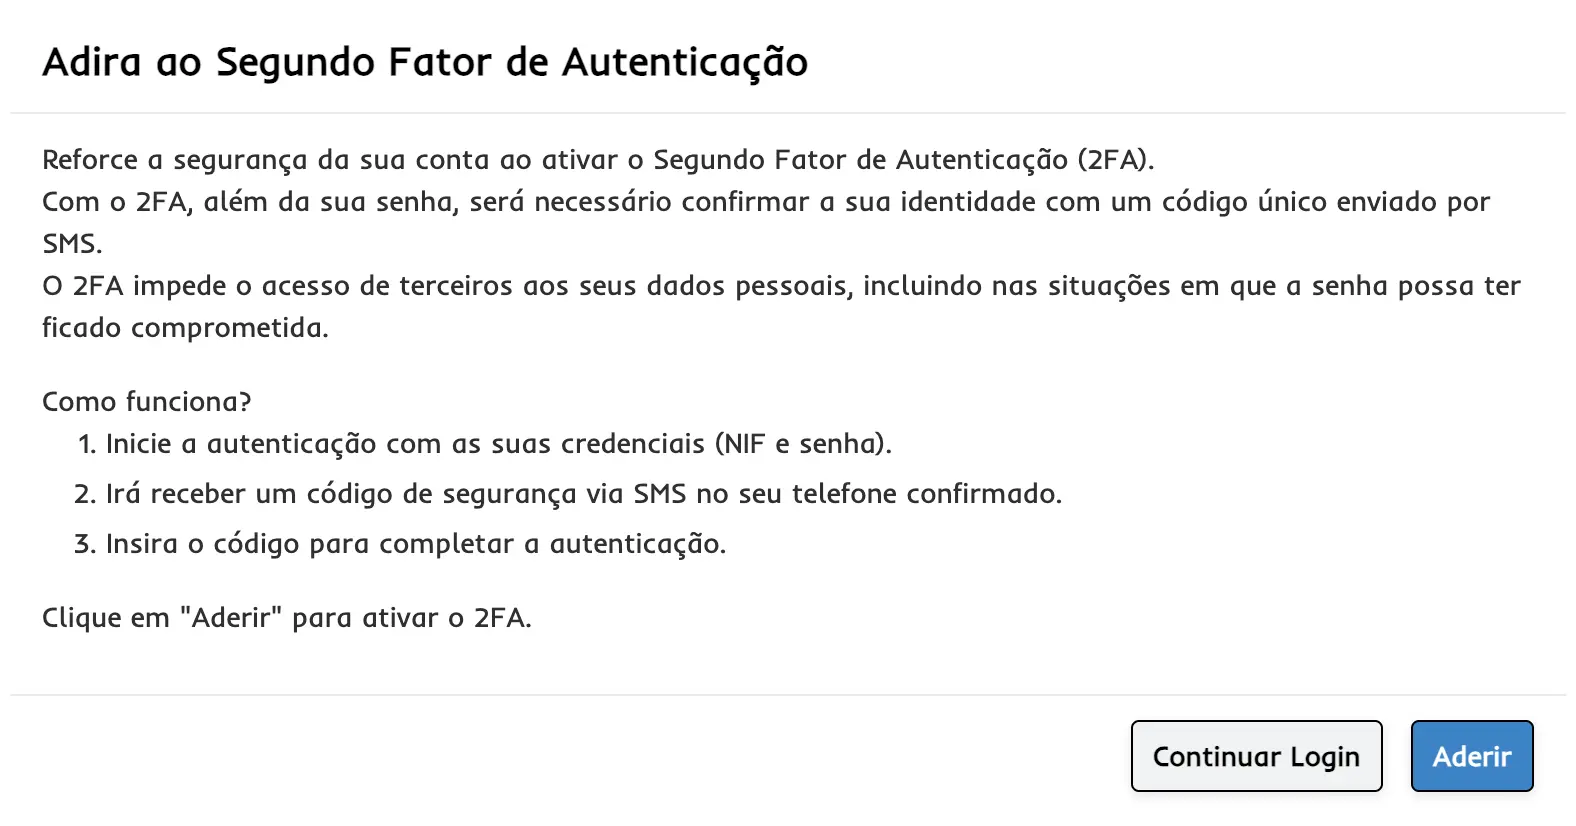Select step one "Inicie a autenticação"
Image resolution: width=1576 pixels, height=826 pixels.
point(498,444)
